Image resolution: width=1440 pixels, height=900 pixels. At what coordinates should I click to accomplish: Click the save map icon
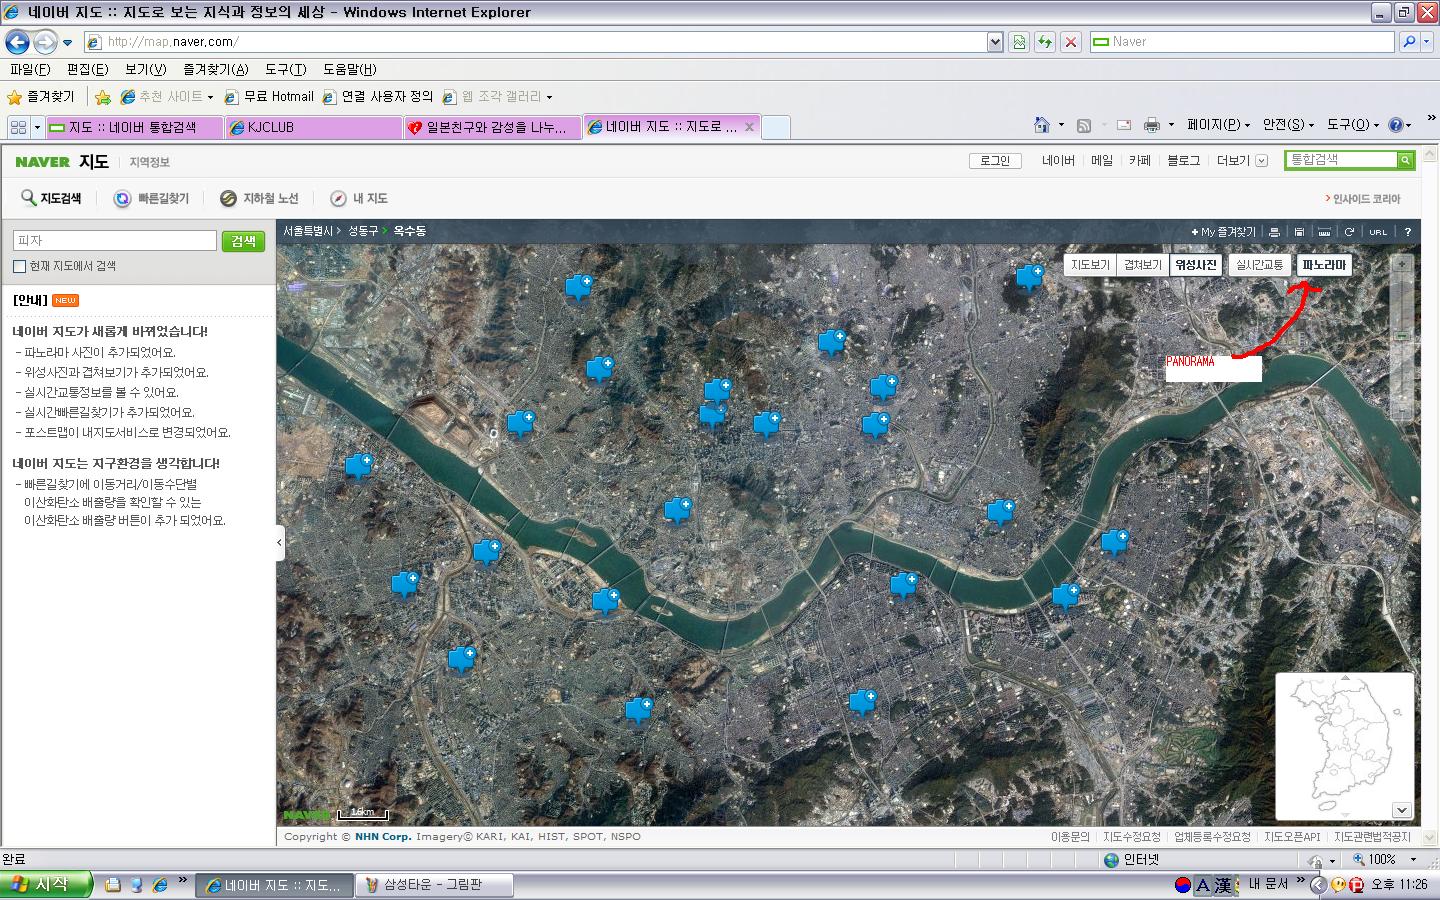1299,232
